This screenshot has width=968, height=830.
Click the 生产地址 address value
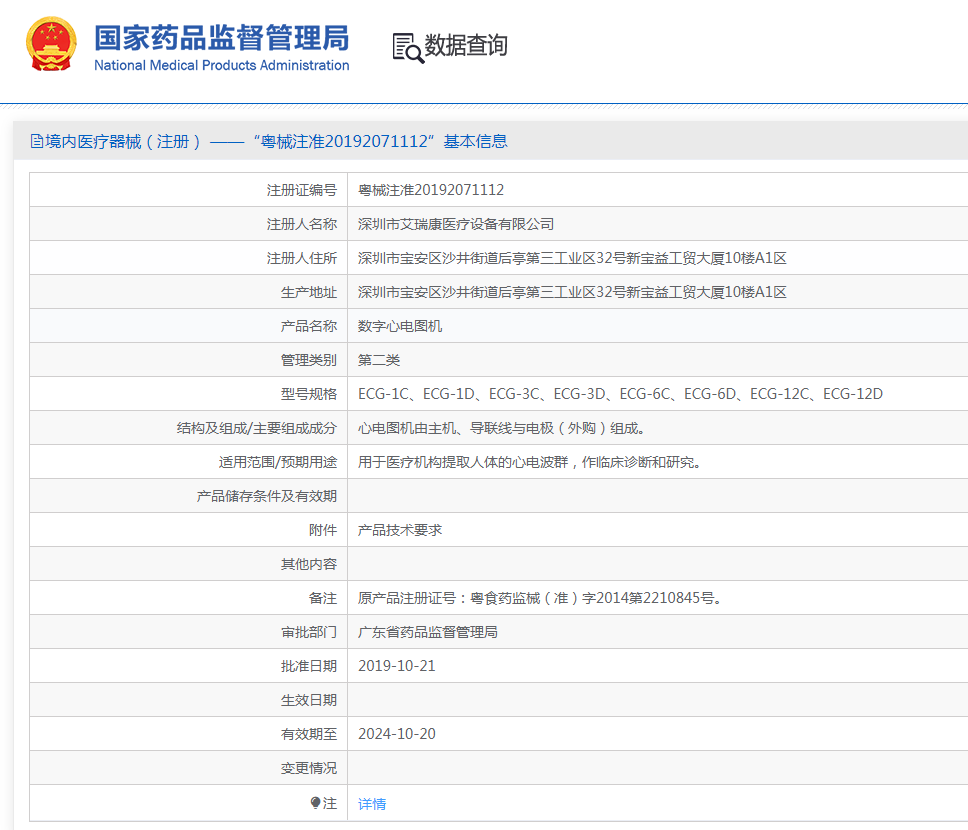pyautogui.click(x=572, y=292)
